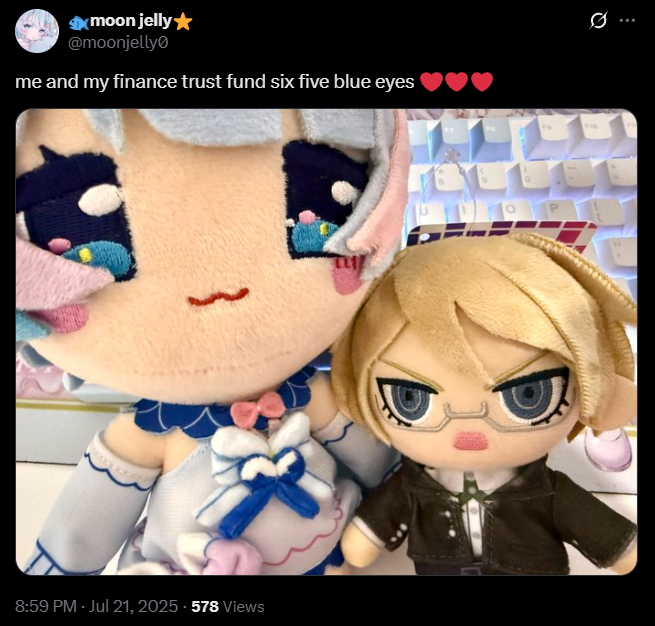Click the display name moon jelly
Screen dimensions: 655x626
131,20
